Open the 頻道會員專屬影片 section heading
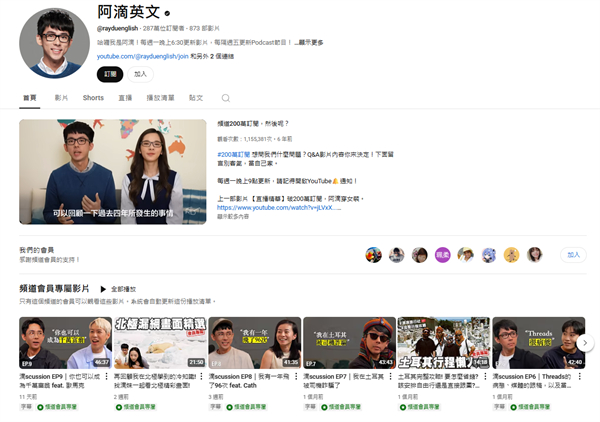The image size is (600, 422). tap(54, 288)
